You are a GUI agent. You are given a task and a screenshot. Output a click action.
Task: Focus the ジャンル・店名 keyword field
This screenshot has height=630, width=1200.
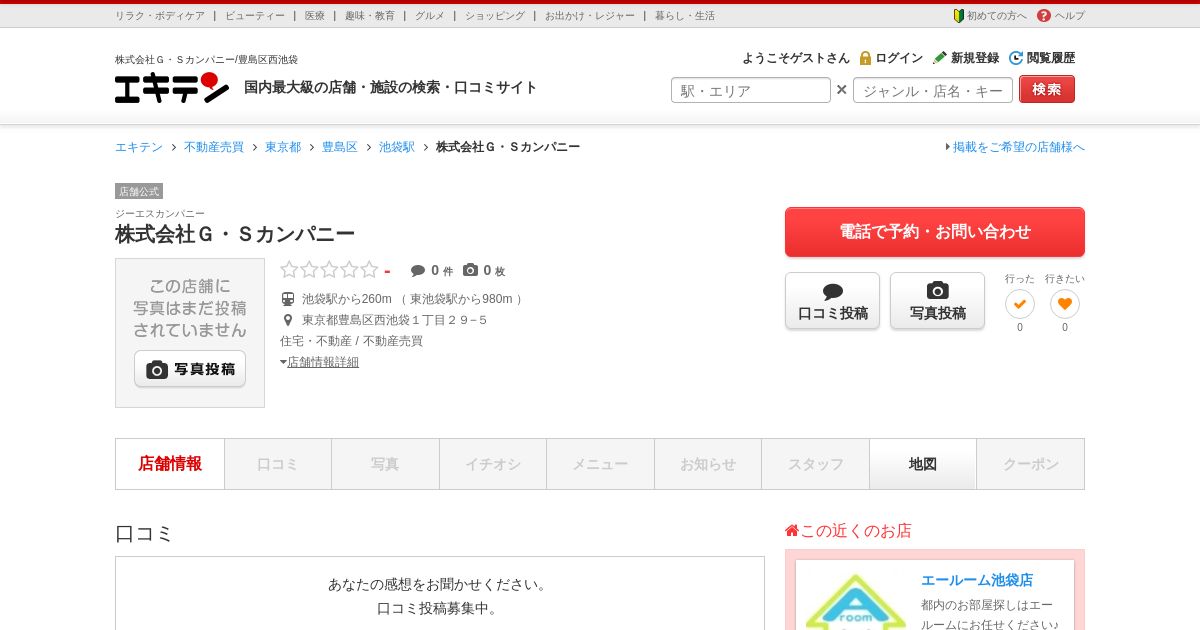(x=933, y=90)
